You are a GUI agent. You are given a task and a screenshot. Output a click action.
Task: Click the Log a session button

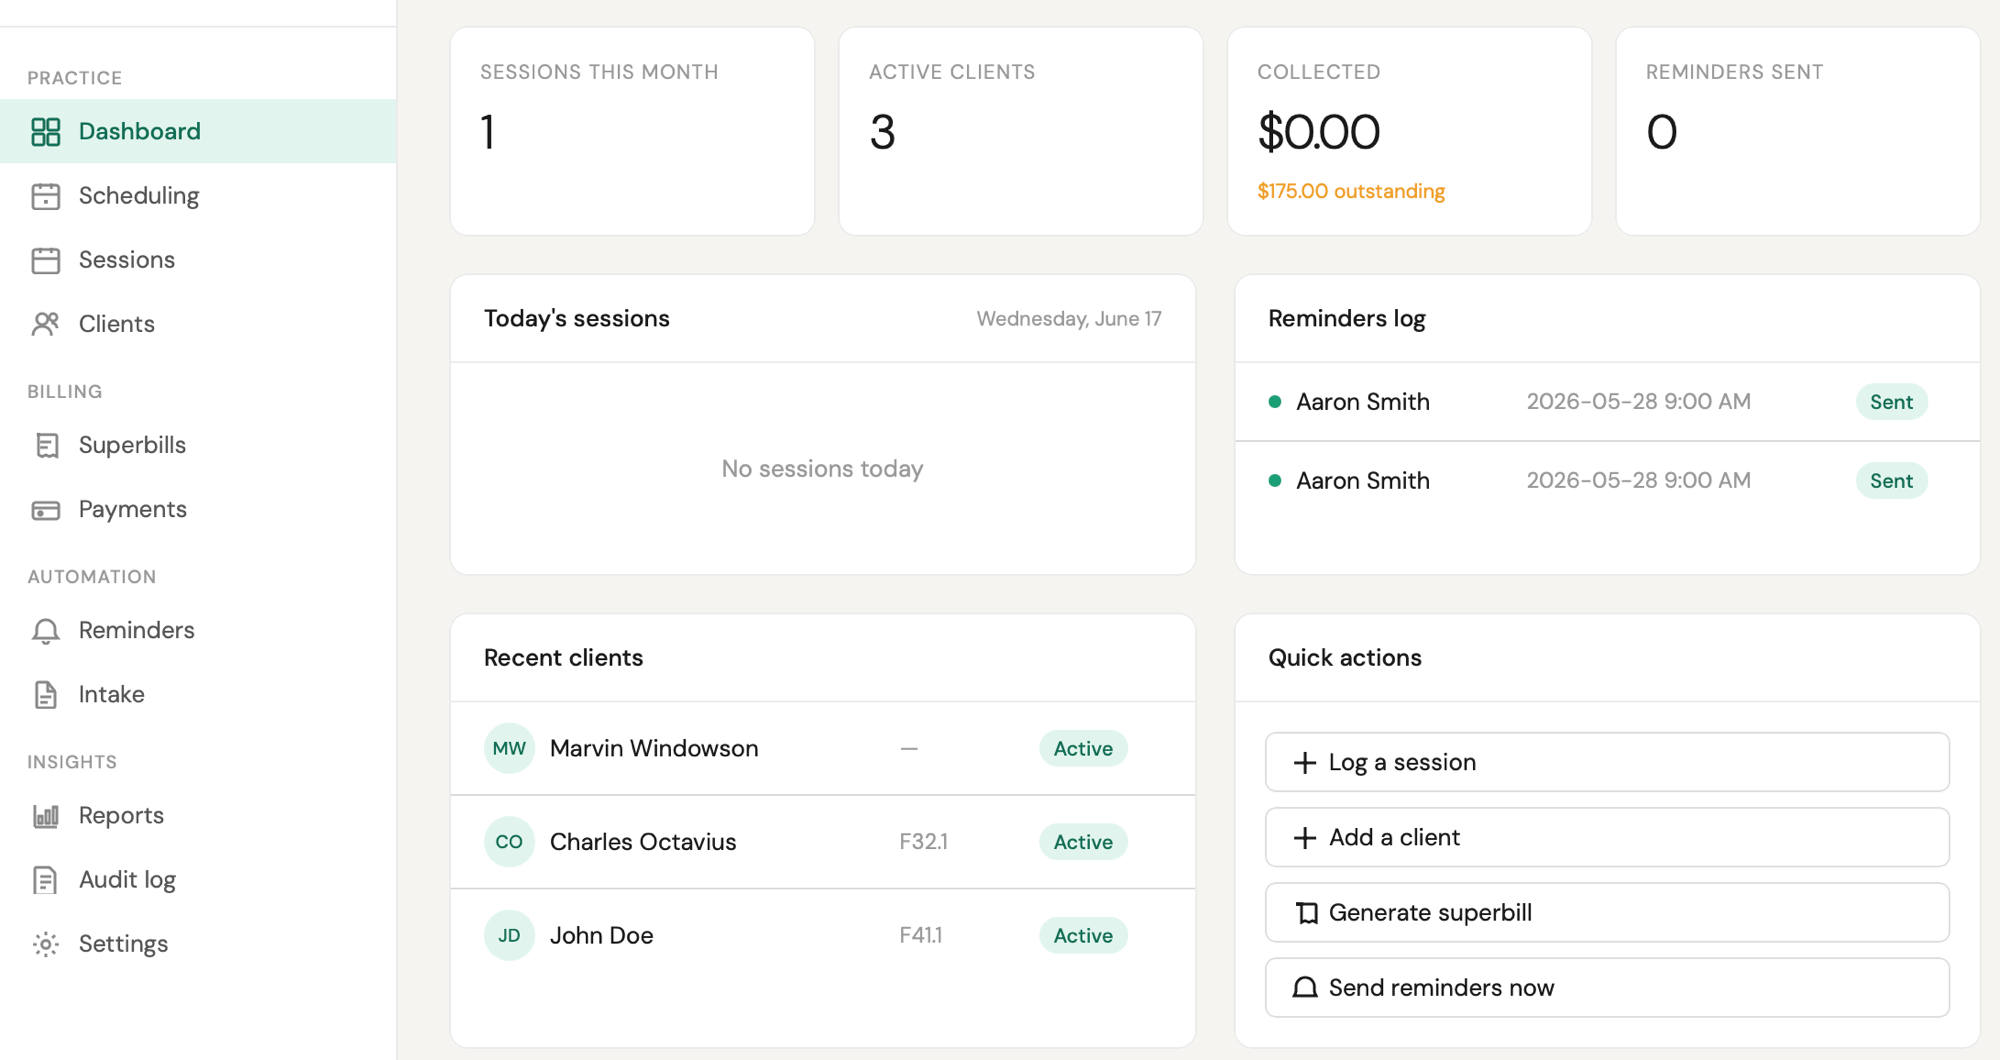[1607, 762]
